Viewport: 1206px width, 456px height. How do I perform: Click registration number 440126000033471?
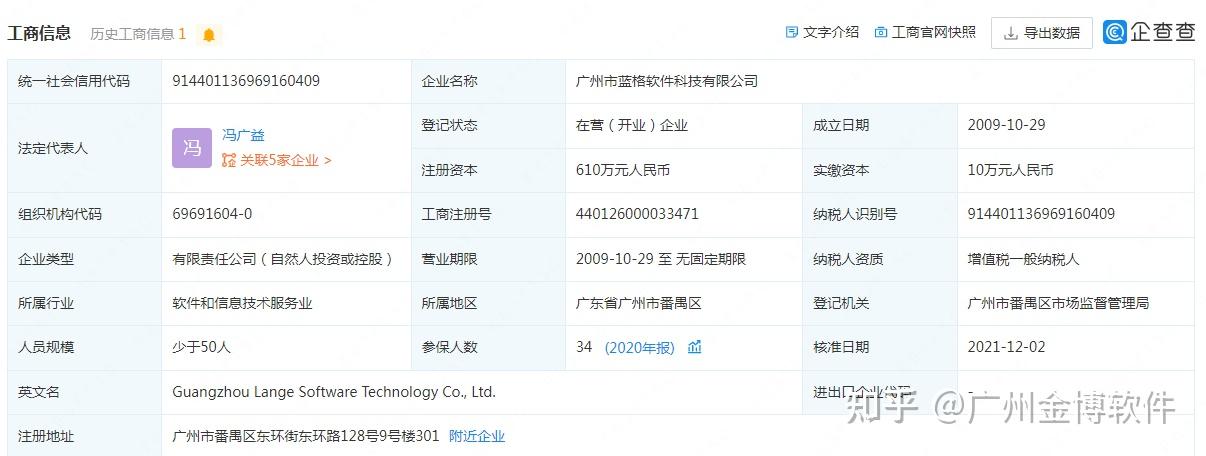pos(637,214)
